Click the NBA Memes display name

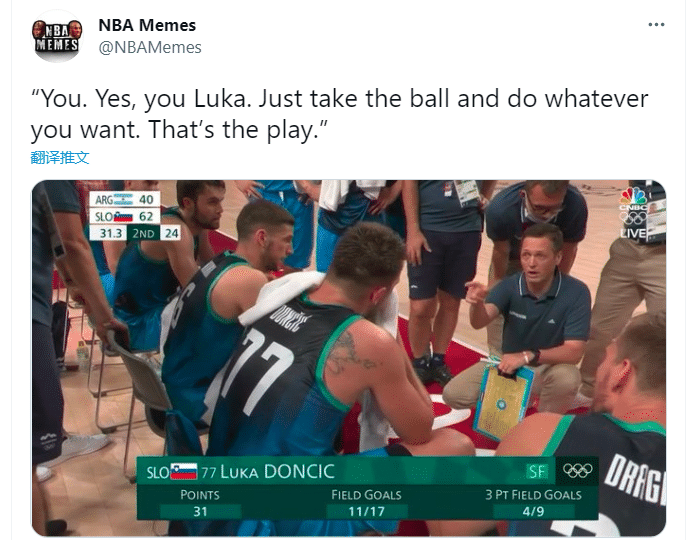pyautogui.click(x=147, y=25)
